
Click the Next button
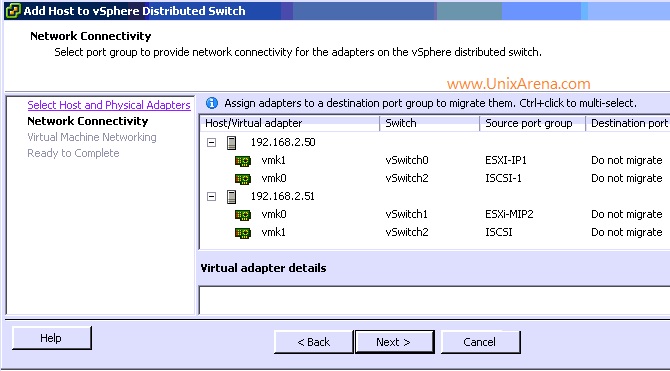pos(394,342)
